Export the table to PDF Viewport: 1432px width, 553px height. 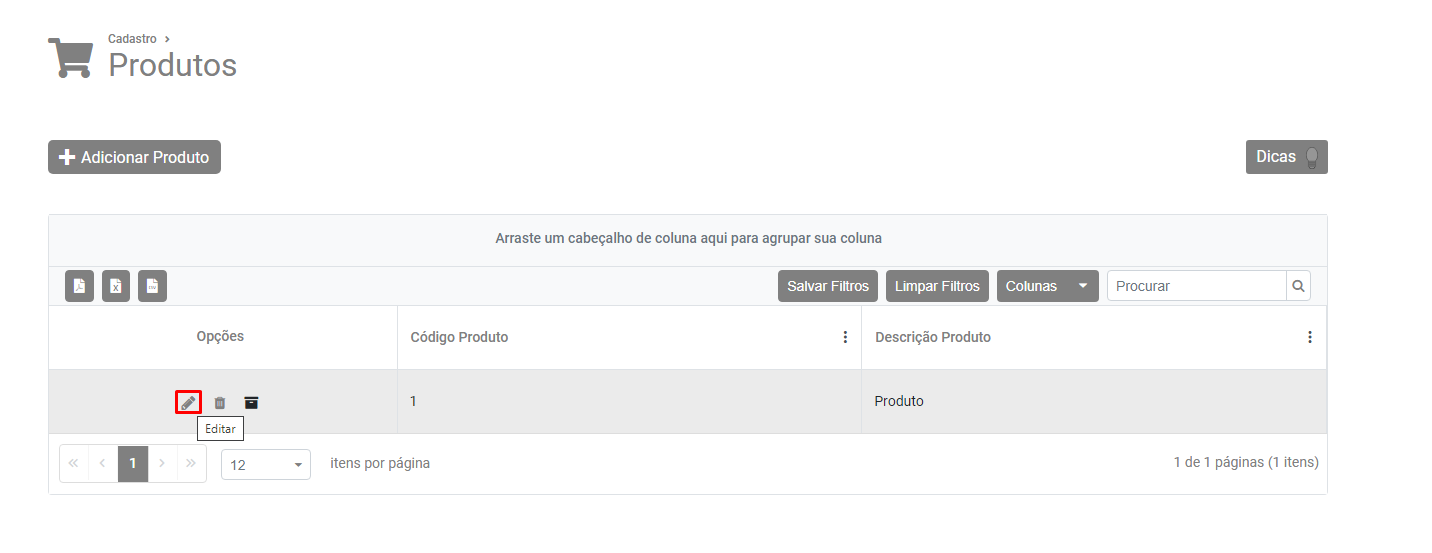click(x=79, y=286)
